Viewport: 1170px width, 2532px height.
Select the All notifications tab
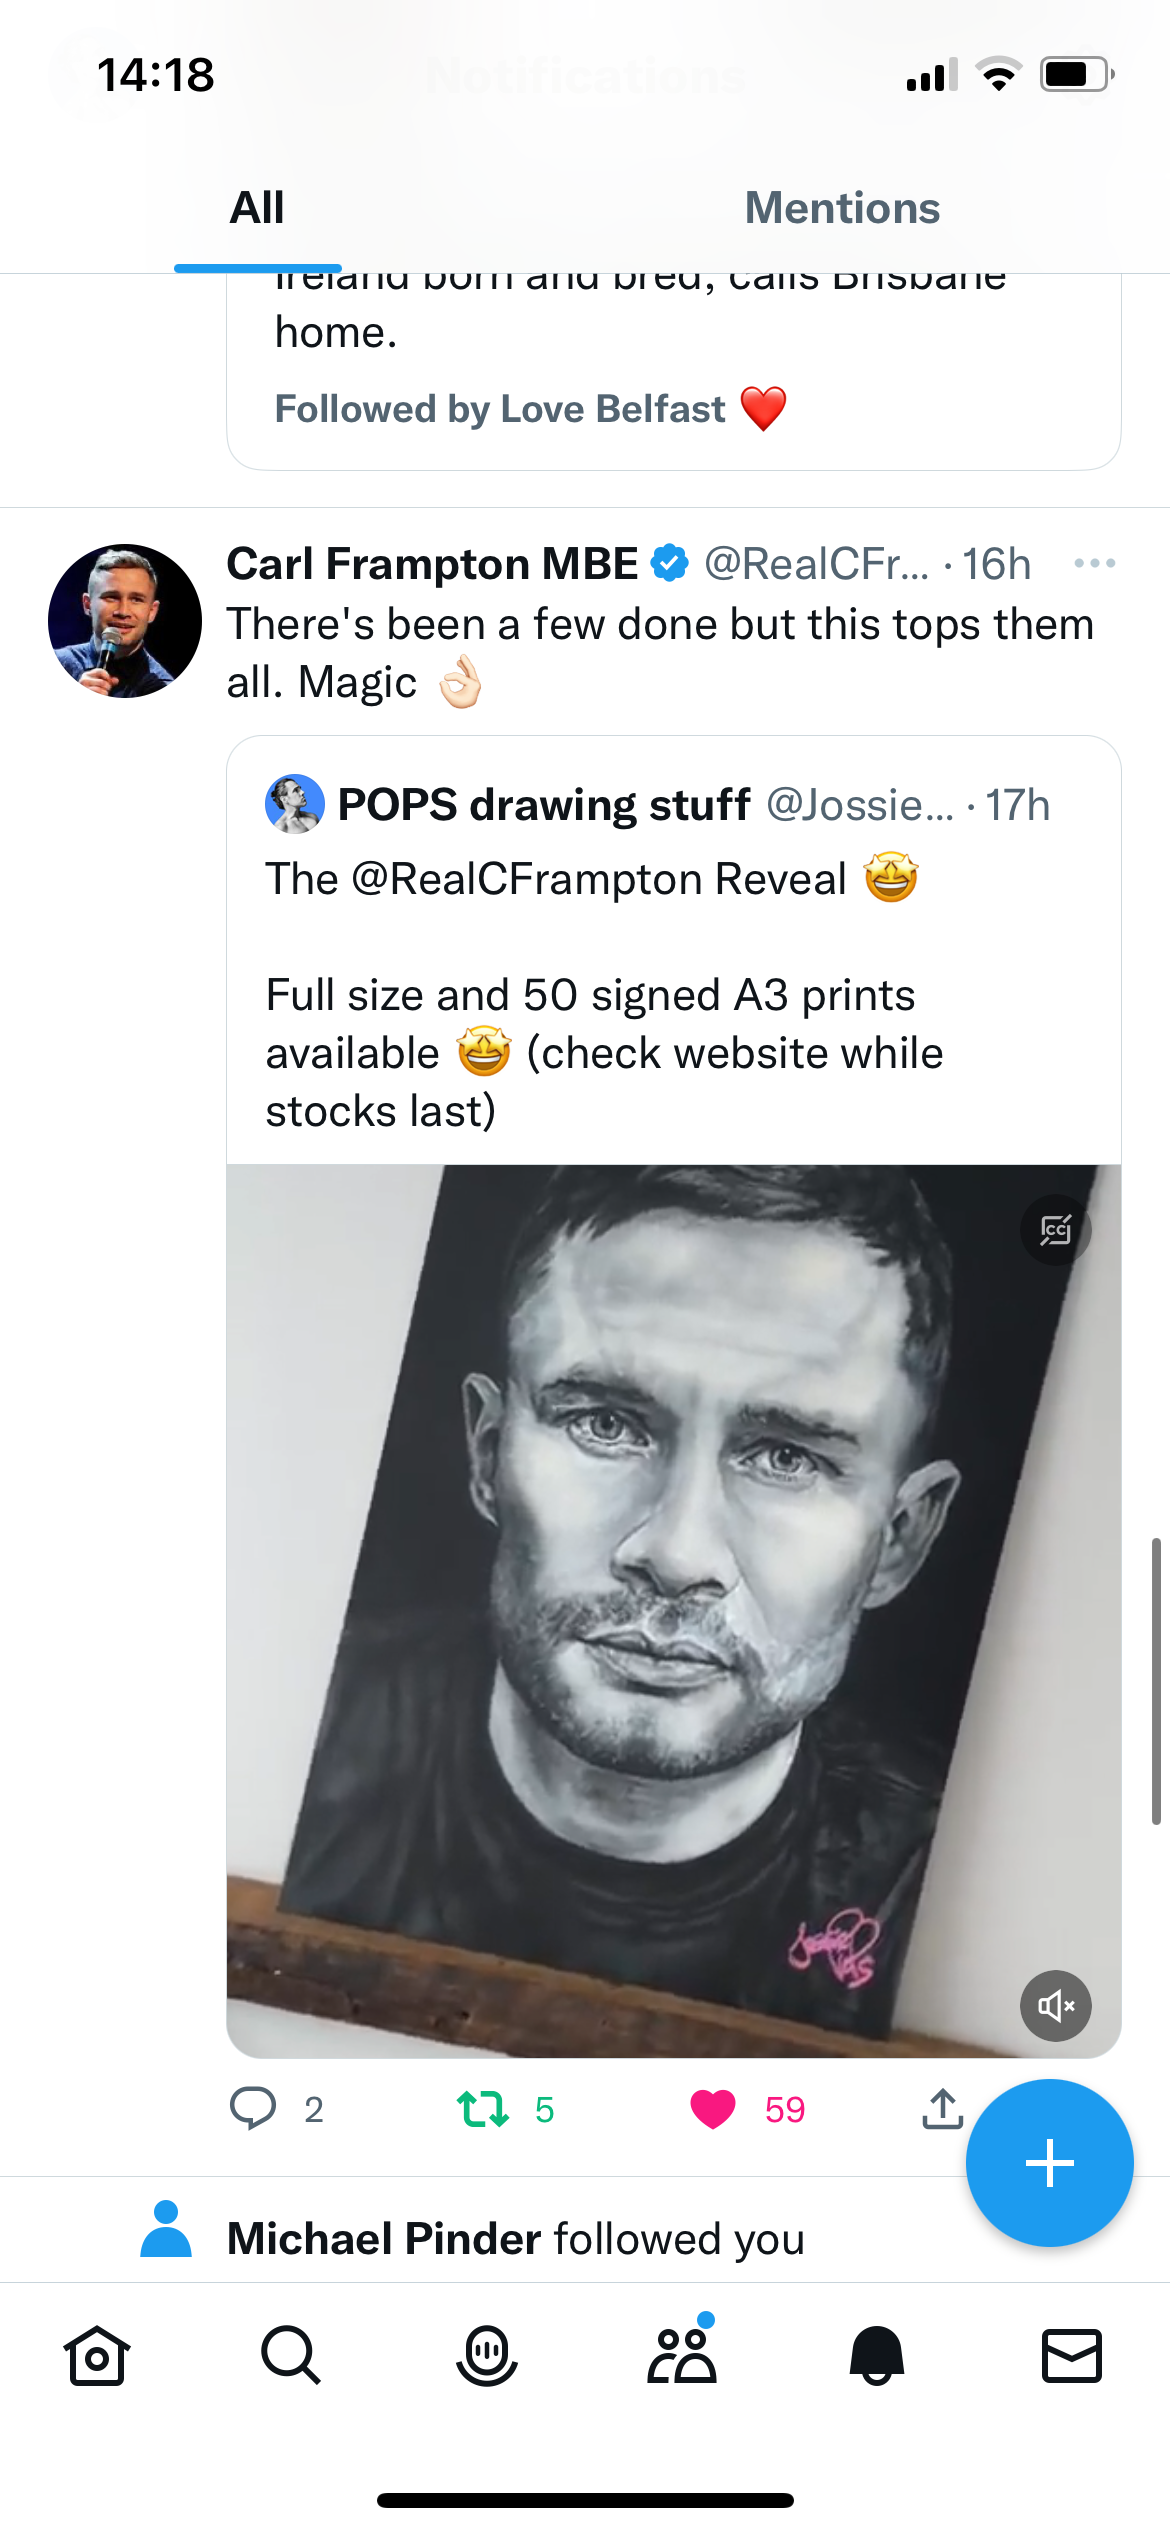pyautogui.click(x=257, y=208)
